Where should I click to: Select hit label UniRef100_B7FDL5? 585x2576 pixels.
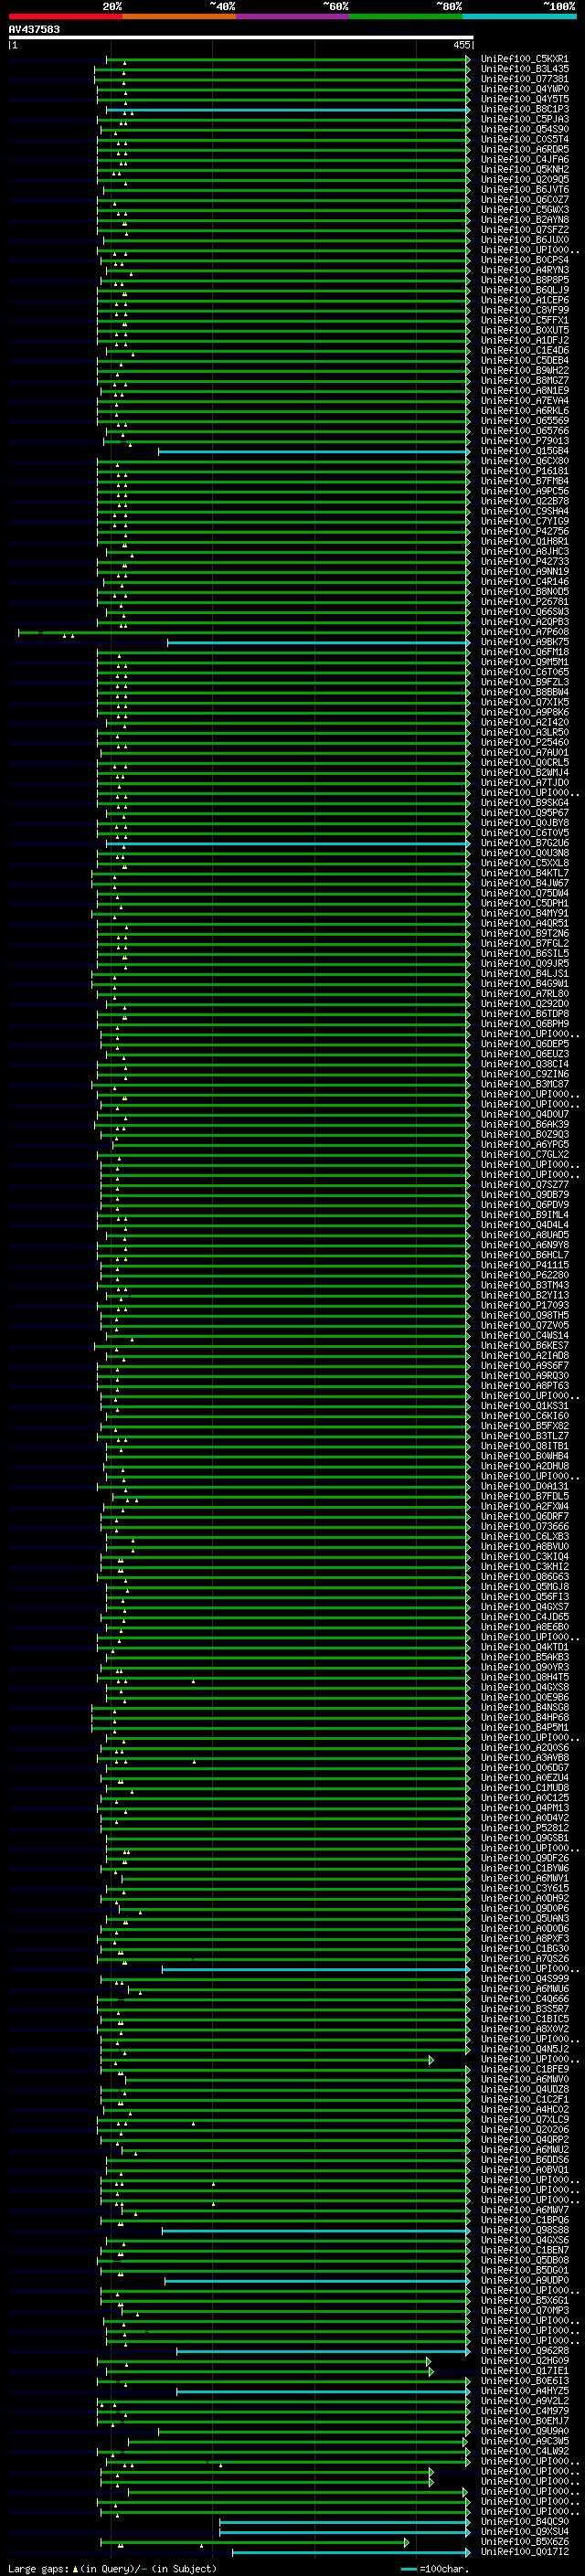pyautogui.click(x=524, y=1497)
